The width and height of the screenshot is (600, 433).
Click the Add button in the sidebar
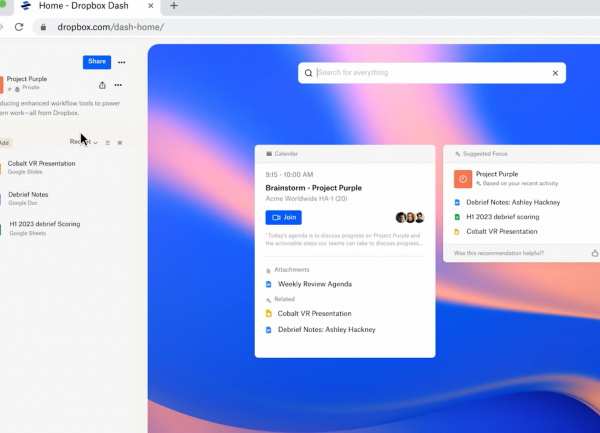click(x=4, y=143)
